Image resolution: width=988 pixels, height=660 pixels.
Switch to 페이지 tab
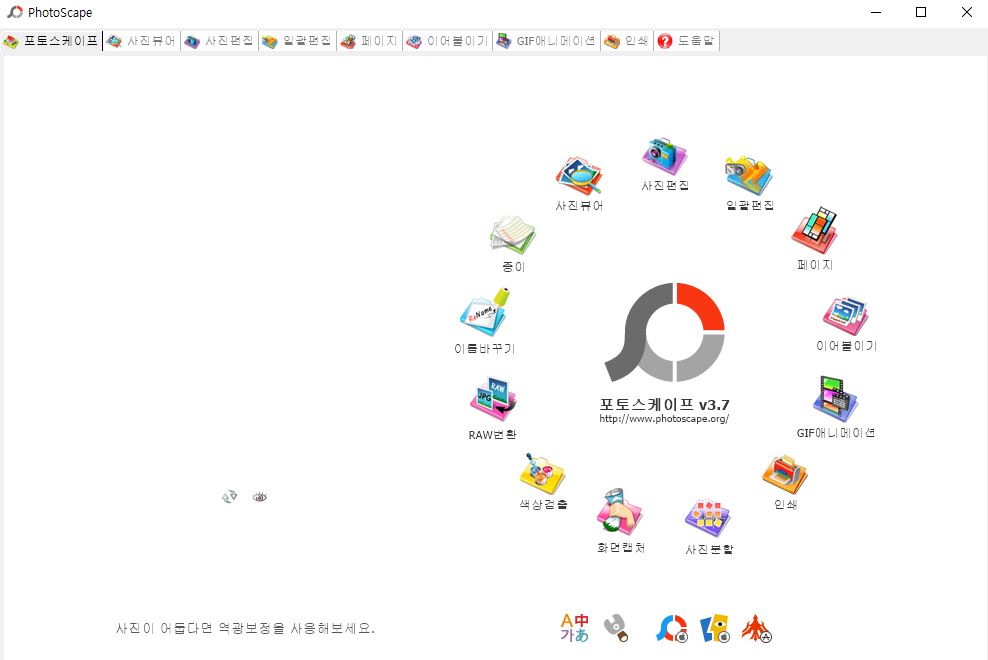click(x=369, y=41)
